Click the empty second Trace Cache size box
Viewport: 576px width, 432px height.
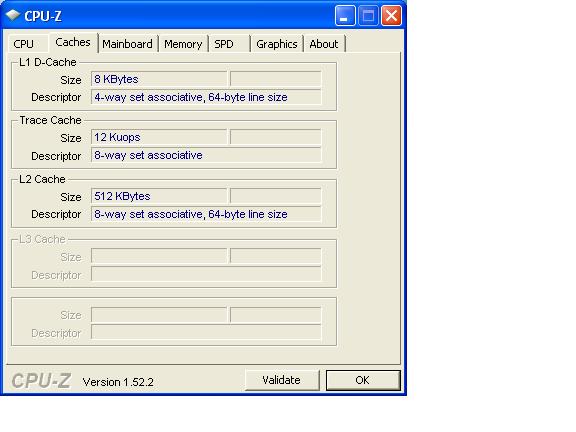(x=276, y=137)
